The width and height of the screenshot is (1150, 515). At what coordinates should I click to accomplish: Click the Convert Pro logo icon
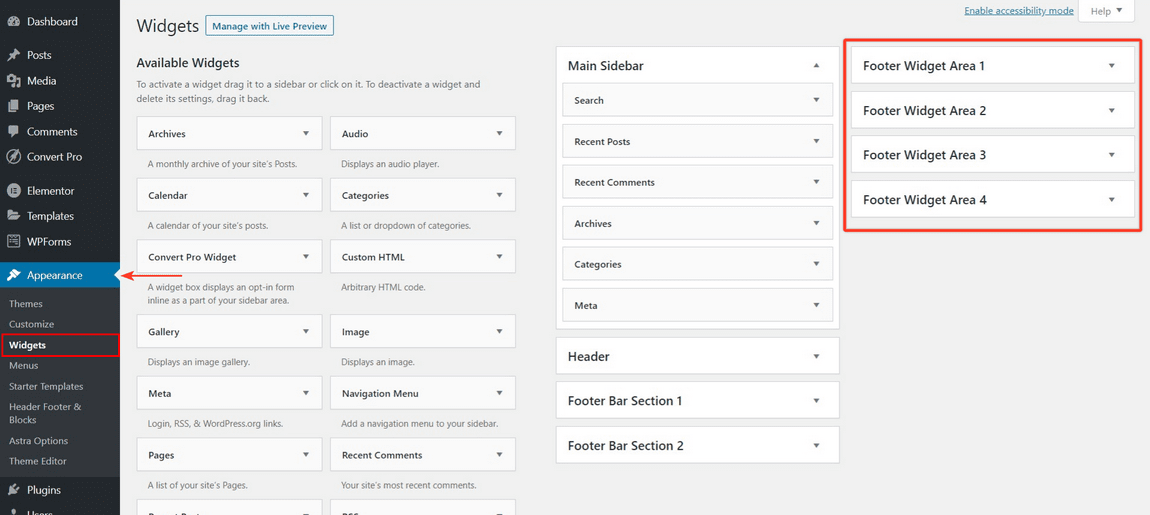click(13, 157)
